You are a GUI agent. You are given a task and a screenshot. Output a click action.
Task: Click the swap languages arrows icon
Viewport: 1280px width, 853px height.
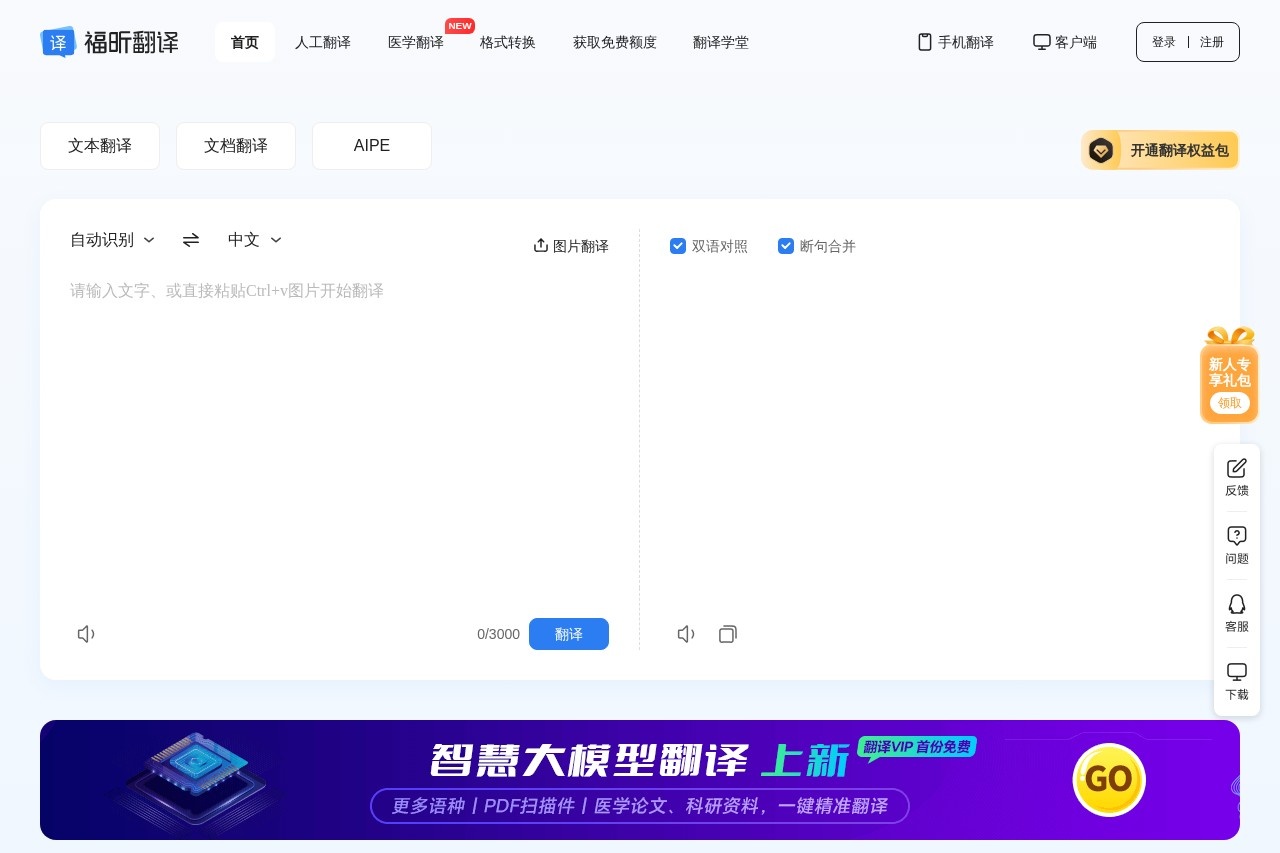coord(190,240)
